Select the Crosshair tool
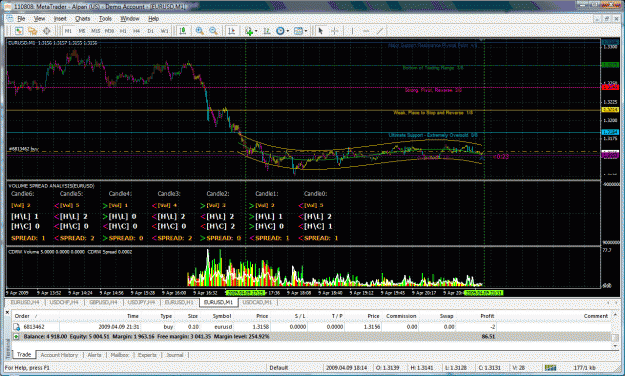The width and height of the screenshot is (625, 376). [334, 31]
